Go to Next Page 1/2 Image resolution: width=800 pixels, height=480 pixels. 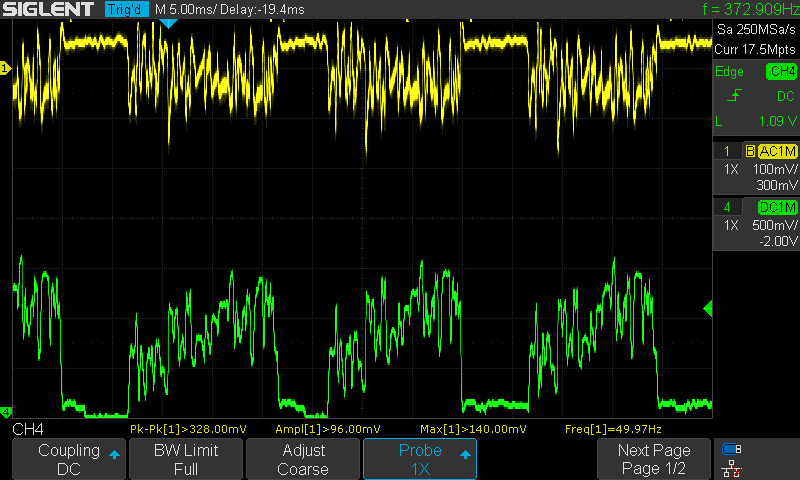point(654,459)
